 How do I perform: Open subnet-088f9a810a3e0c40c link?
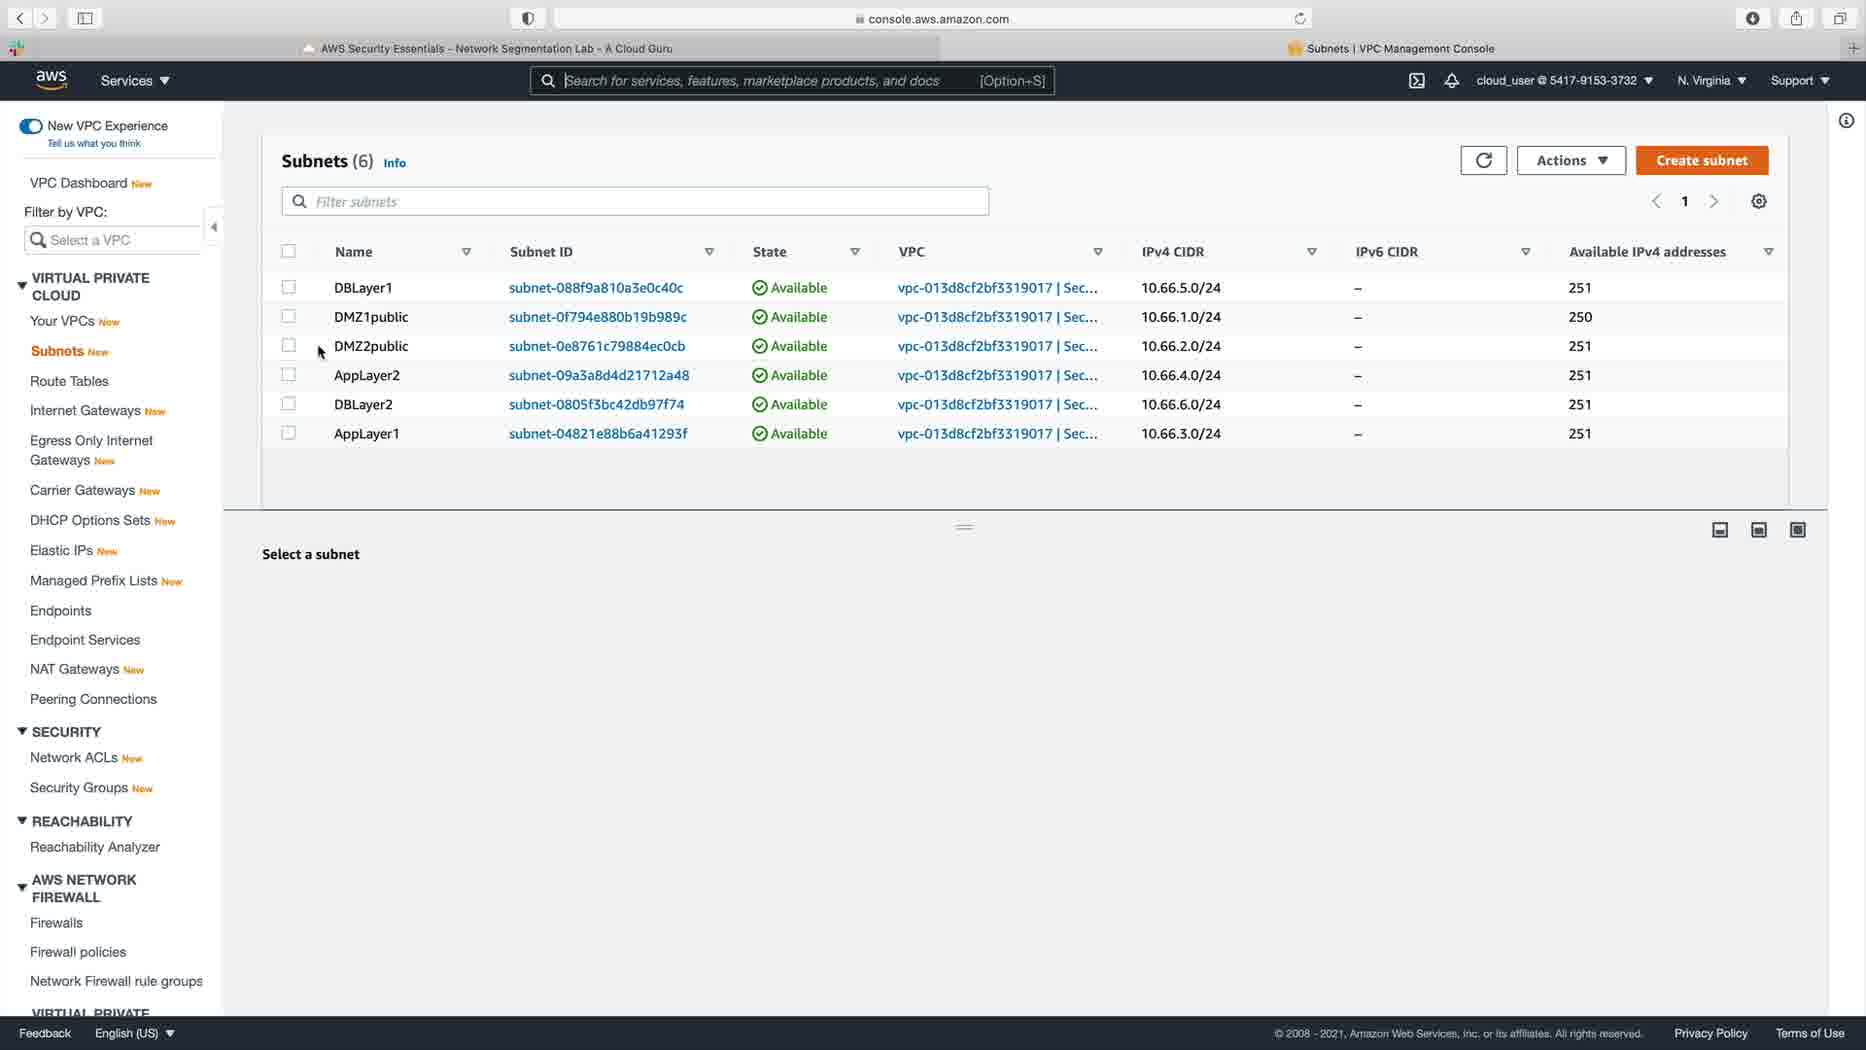click(596, 288)
